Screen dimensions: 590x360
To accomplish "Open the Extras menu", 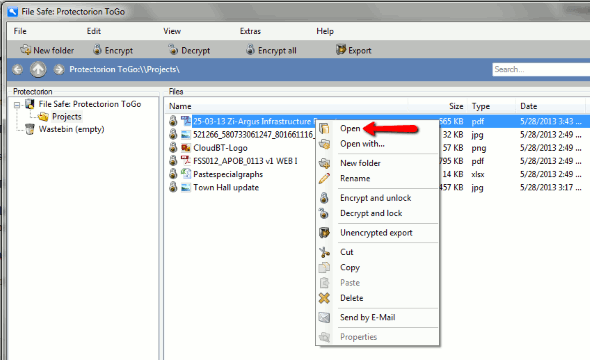I will (x=250, y=31).
